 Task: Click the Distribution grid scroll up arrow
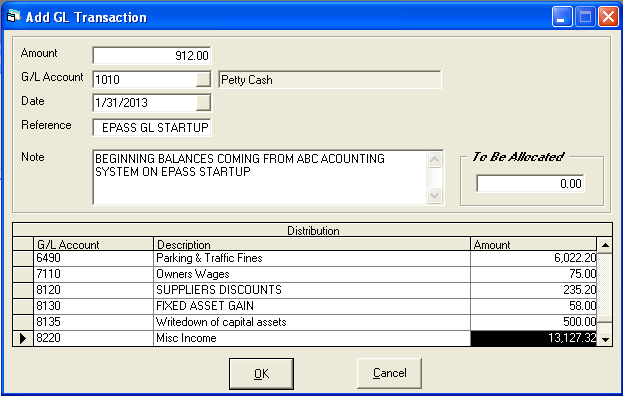click(x=605, y=245)
